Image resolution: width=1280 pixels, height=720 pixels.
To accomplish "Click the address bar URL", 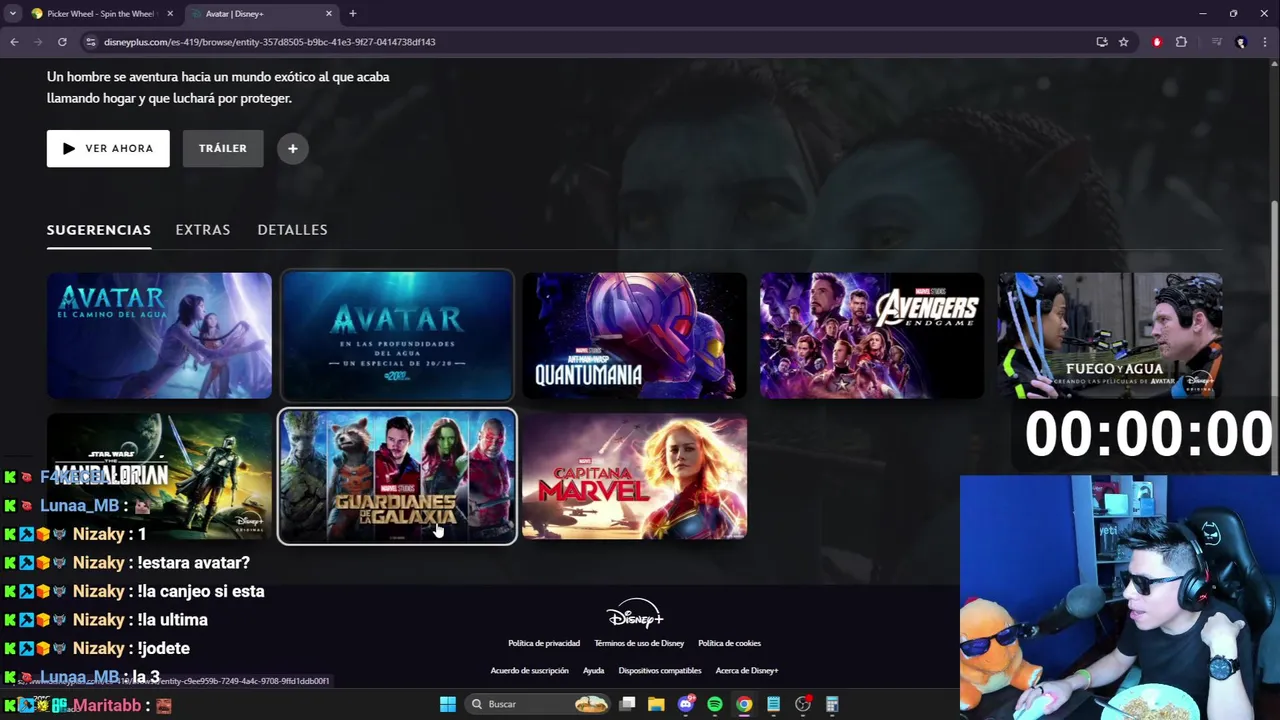I will pos(270,42).
